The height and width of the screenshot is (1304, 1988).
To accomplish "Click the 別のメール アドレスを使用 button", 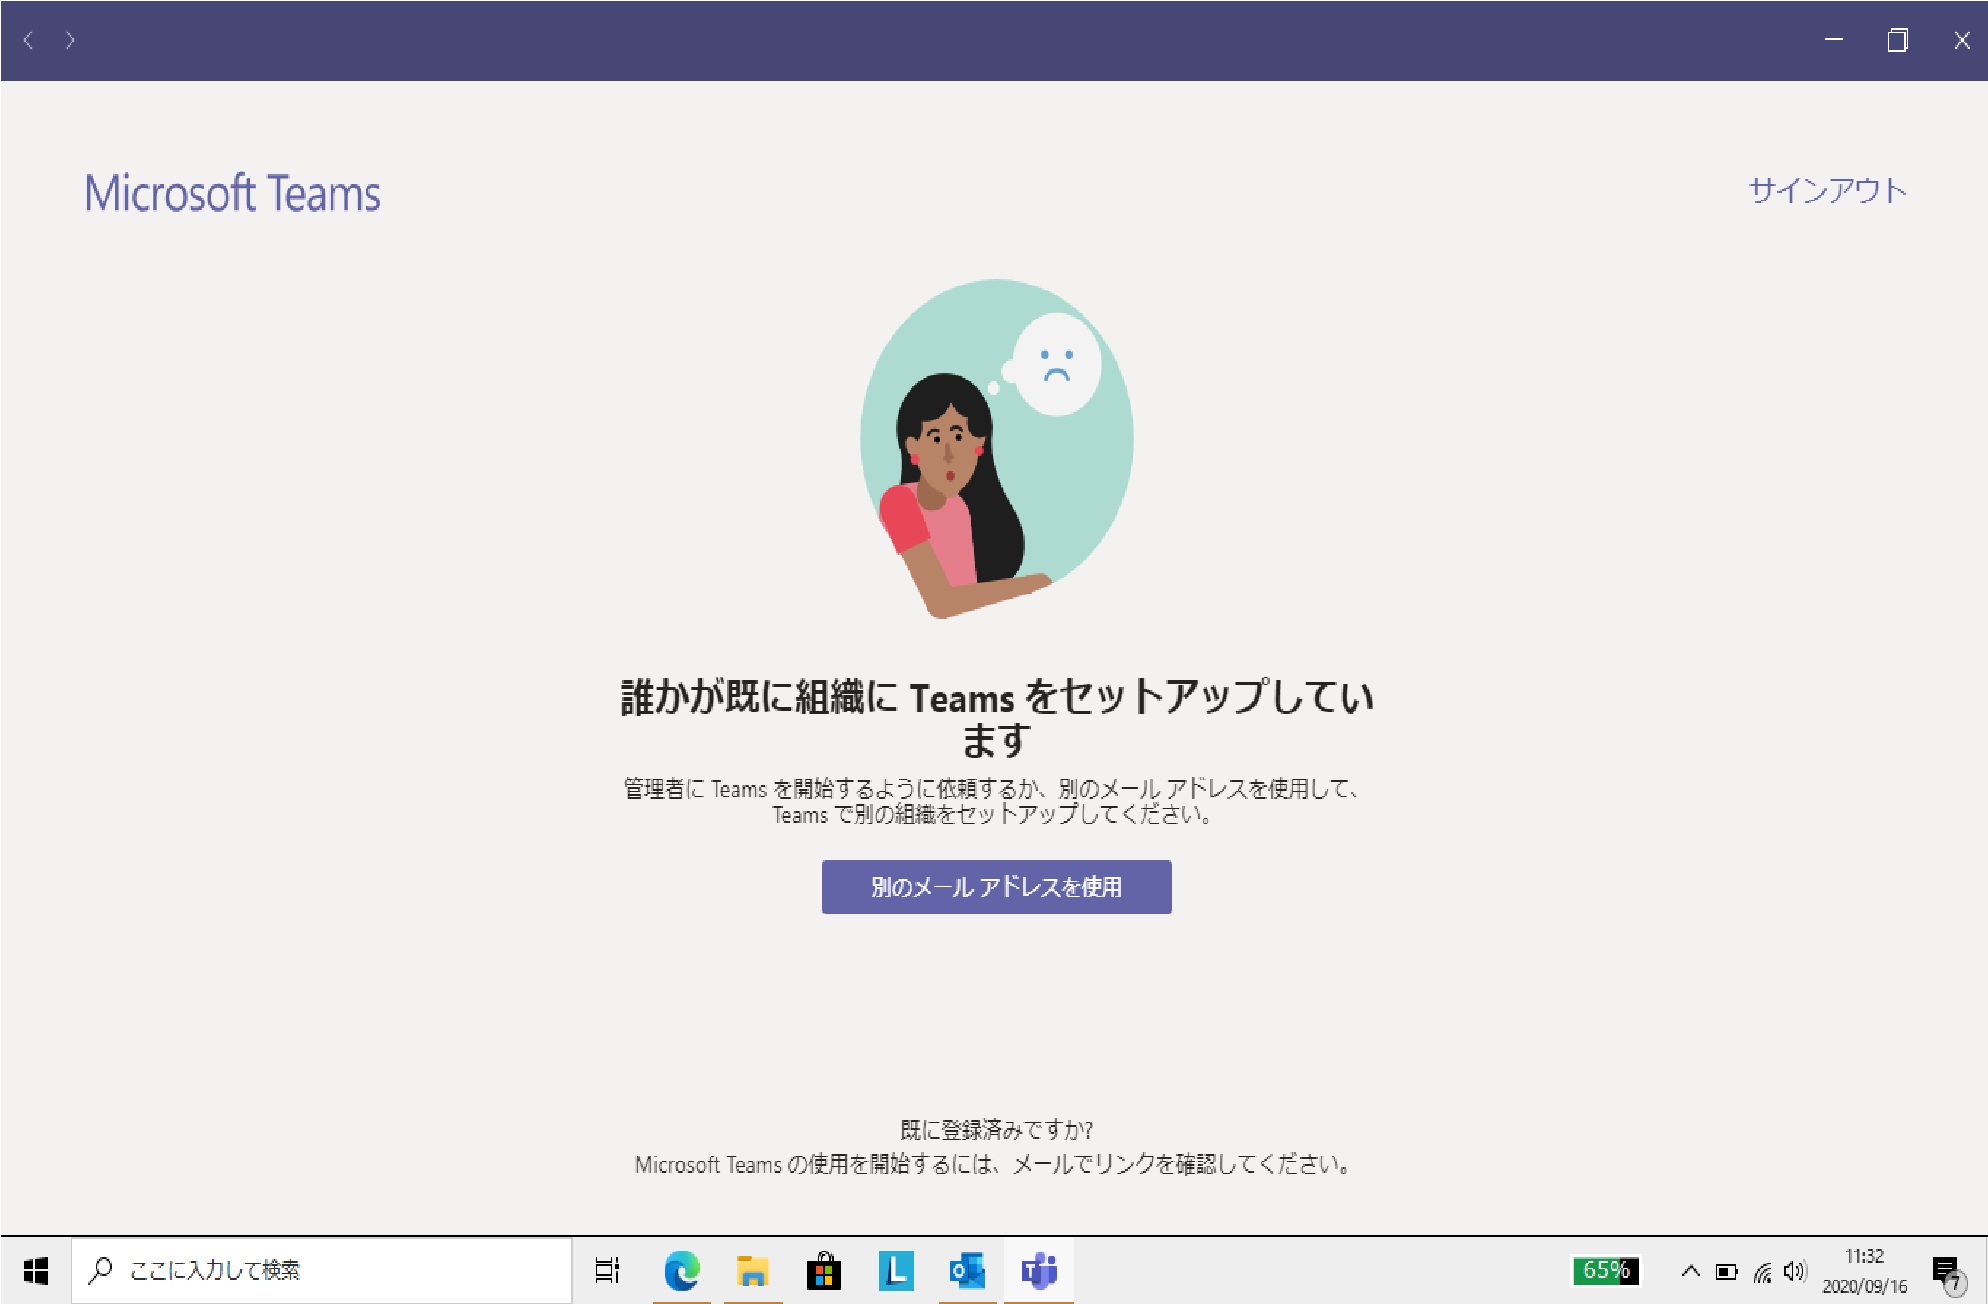I will pyautogui.click(x=996, y=886).
